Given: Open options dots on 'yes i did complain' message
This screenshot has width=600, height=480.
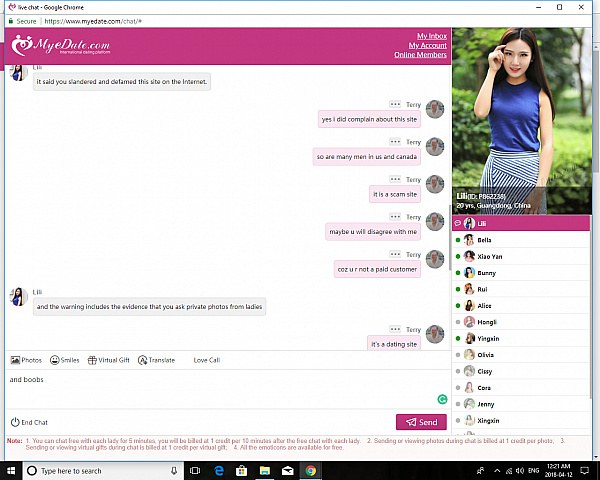Looking at the screenshot, I should point(395,104).
